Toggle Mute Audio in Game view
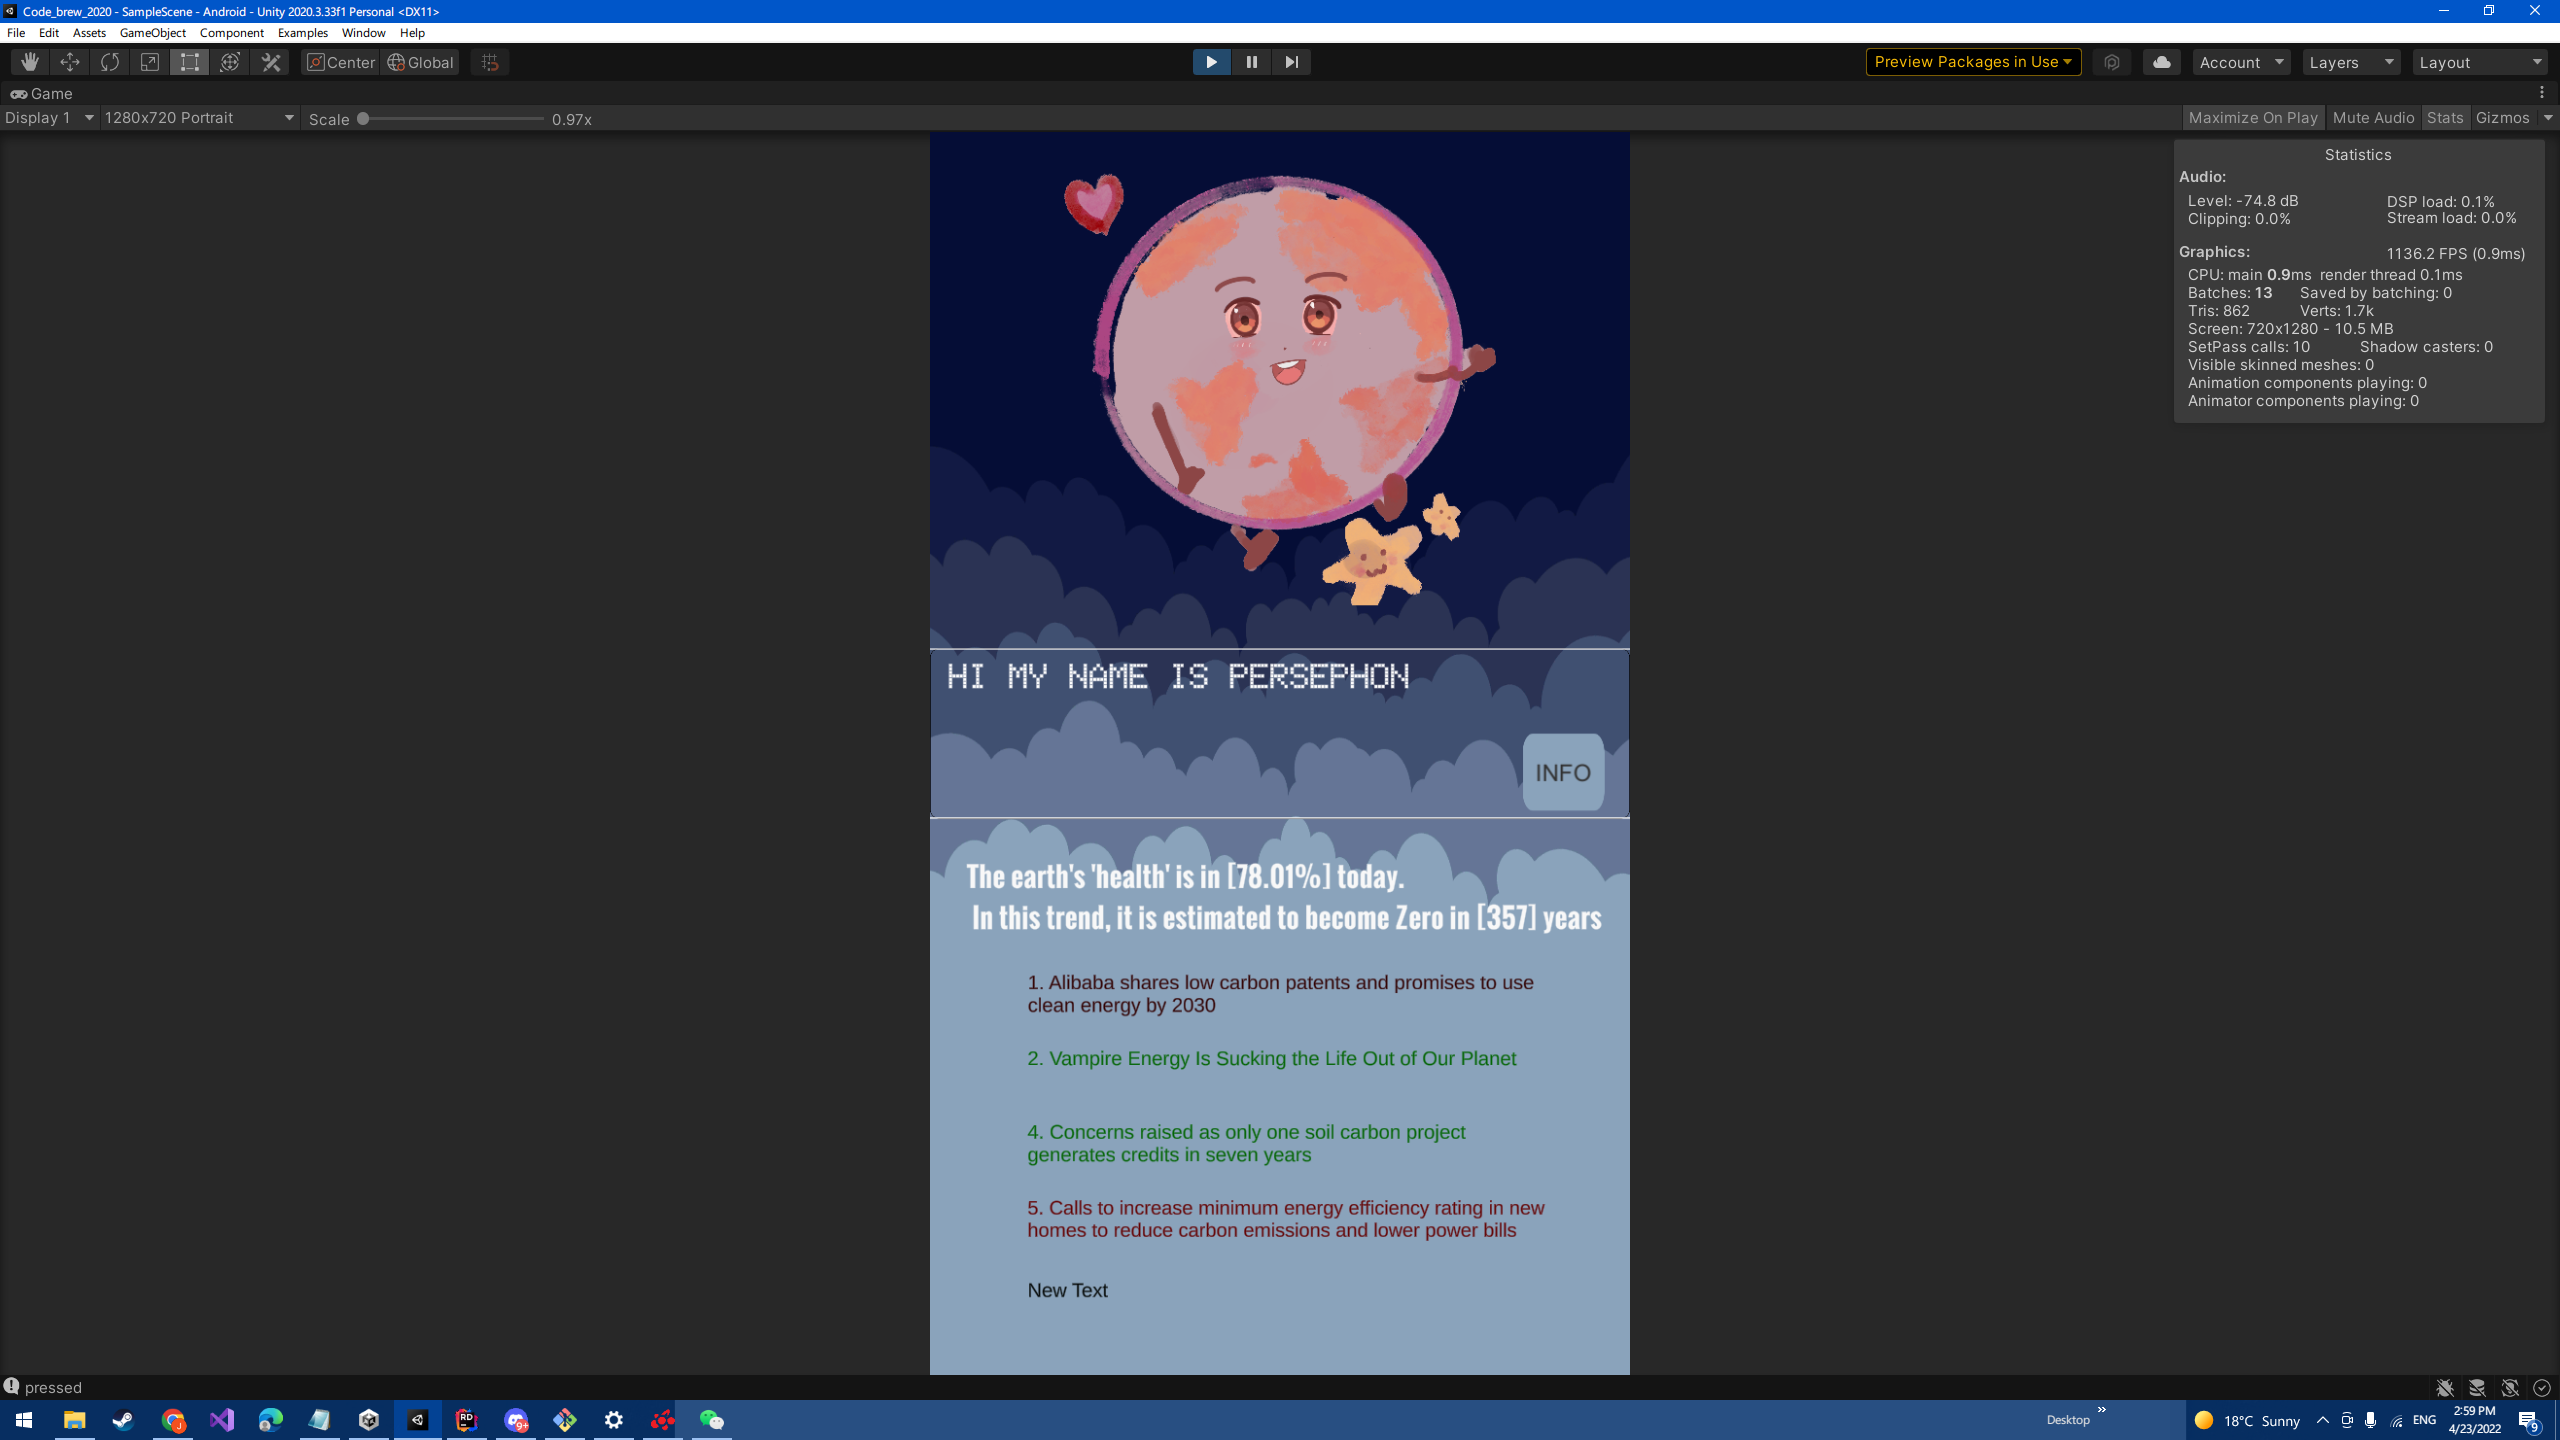 point(2372,118)
